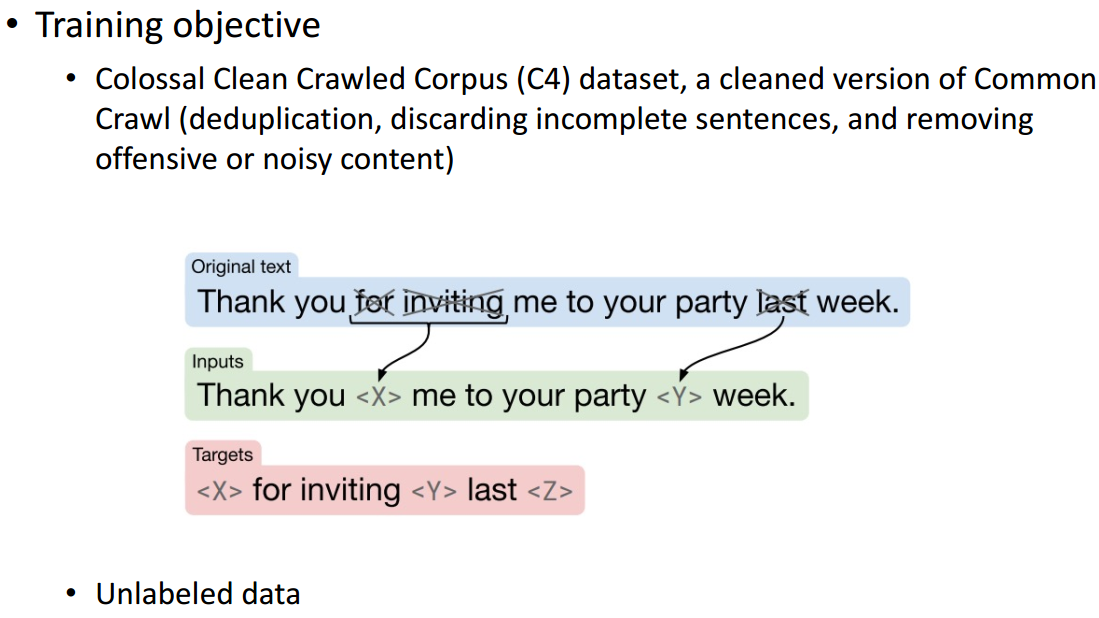Click 'Thank you' in the Inputs box

[271, 395]
